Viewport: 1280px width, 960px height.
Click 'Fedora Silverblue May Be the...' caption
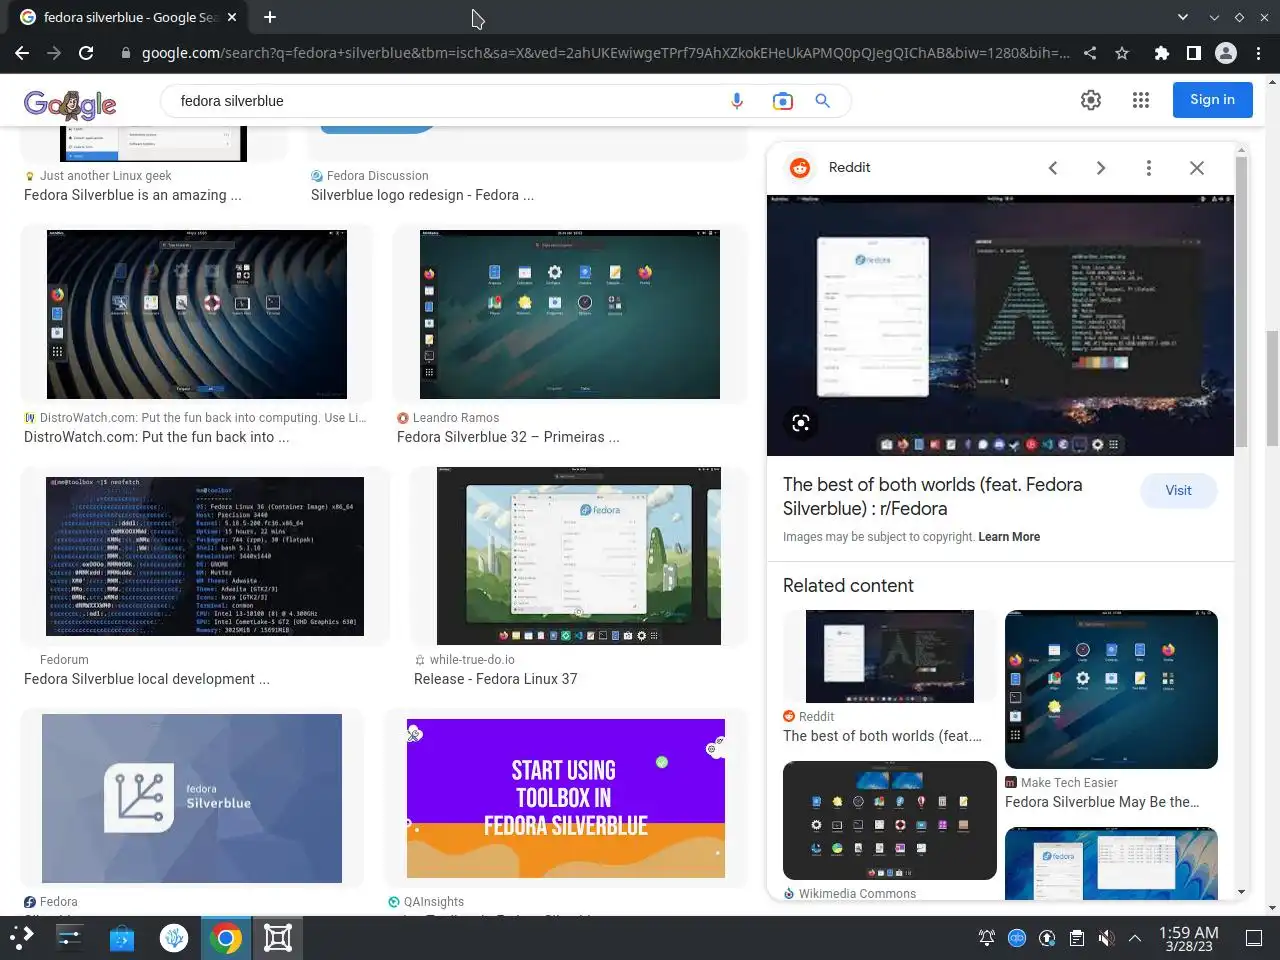point(1102,802)
